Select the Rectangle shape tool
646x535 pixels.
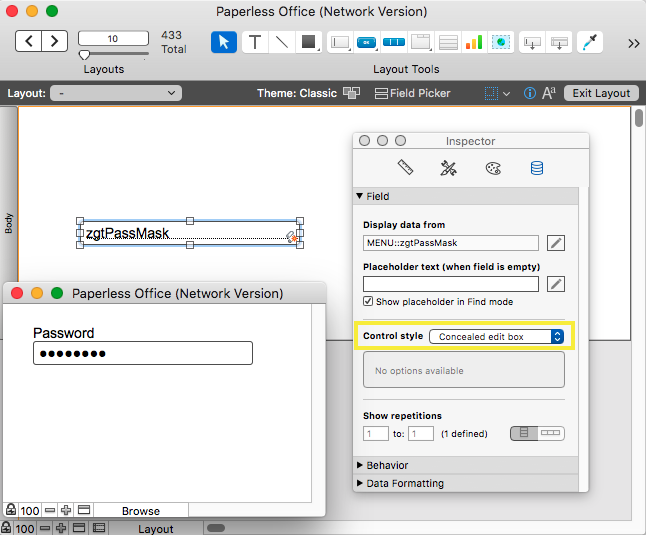(x=308, y=42)
